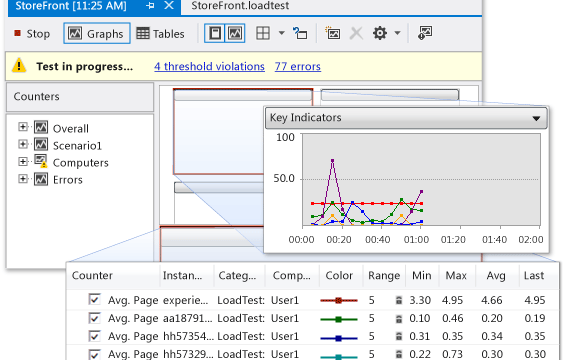Image resolution: width=564 pixels, height=360 pixels.
Task: Click lock icon in aa18791... row
Action: [399, 318]
